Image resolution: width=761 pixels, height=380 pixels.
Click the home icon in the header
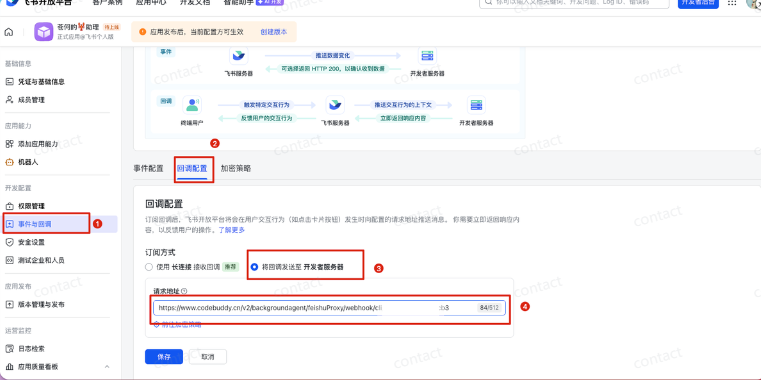(9, 32)
